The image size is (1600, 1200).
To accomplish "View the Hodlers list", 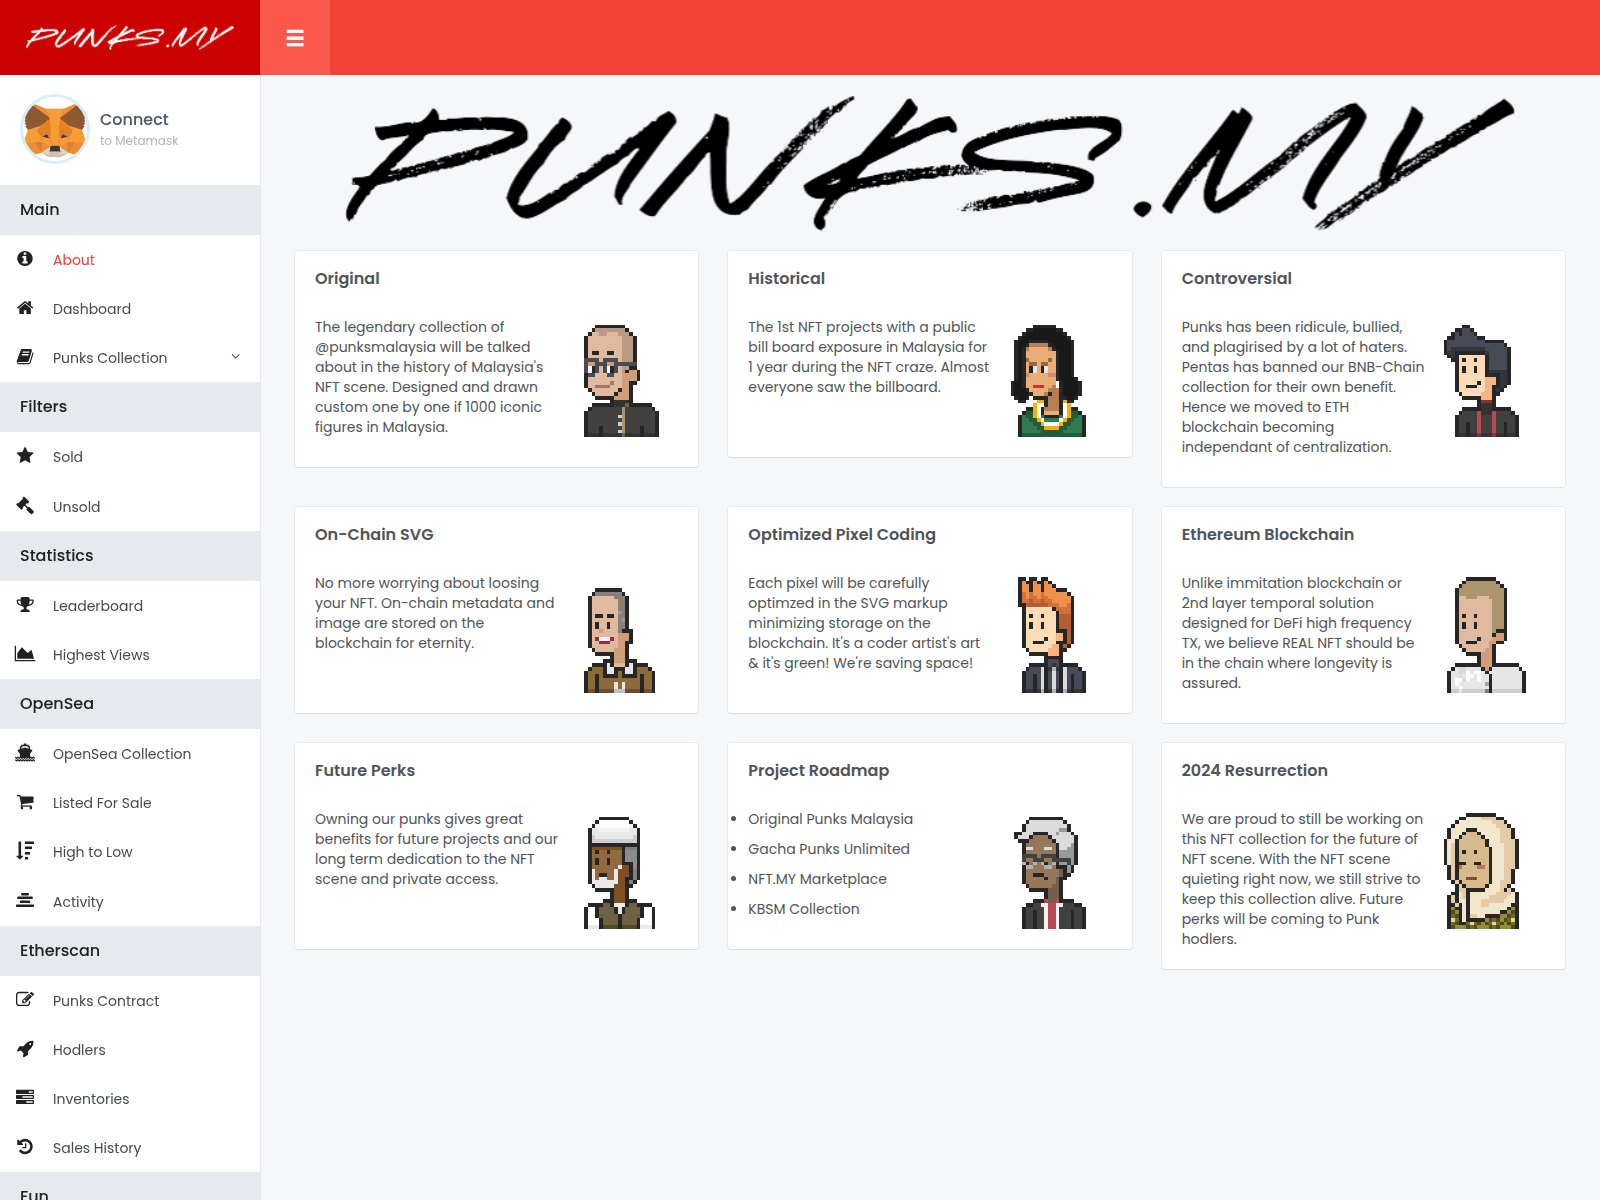I will [x=130, y=1050].
